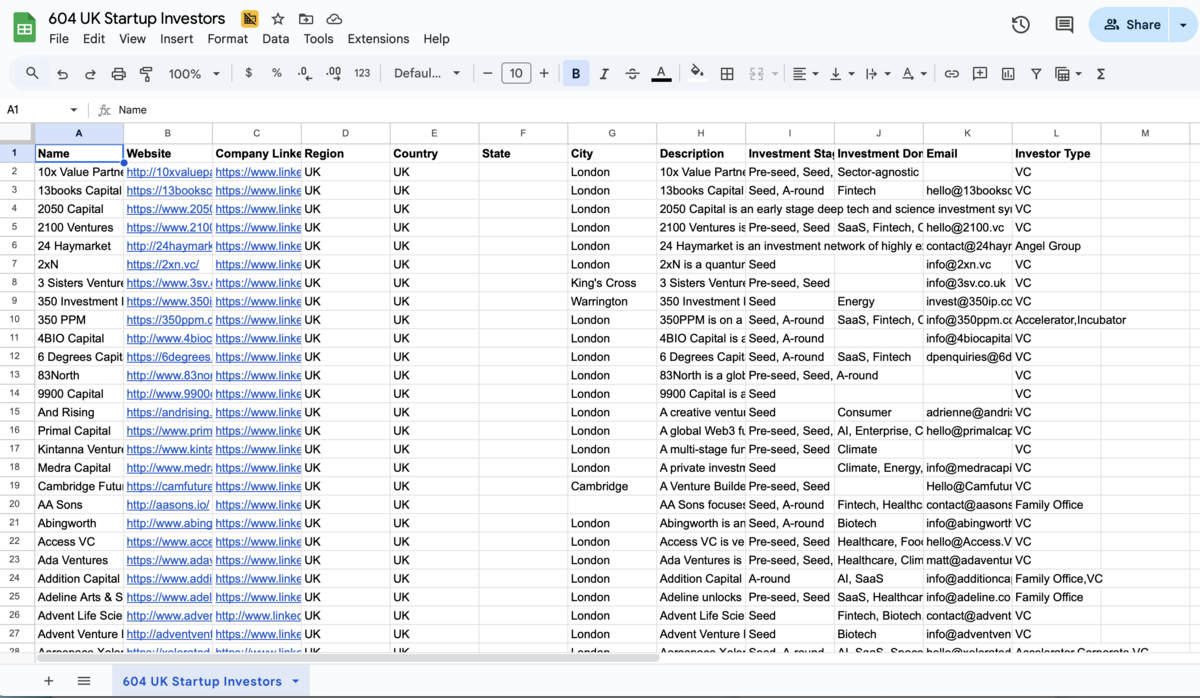1200x698 pixels.
Task: Click the insert chart icon
Action: (x=1008, y=74)
